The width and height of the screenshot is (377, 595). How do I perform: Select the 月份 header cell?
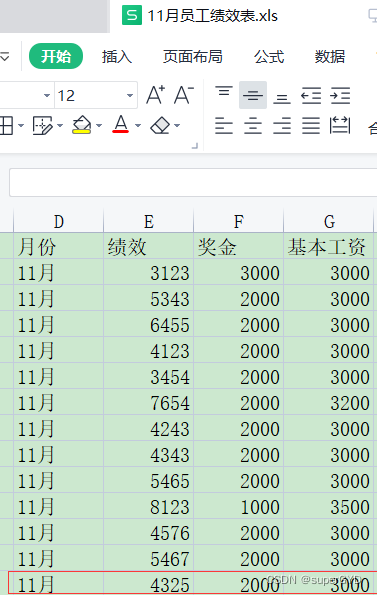pyautogui.click(x=58, y=246)
